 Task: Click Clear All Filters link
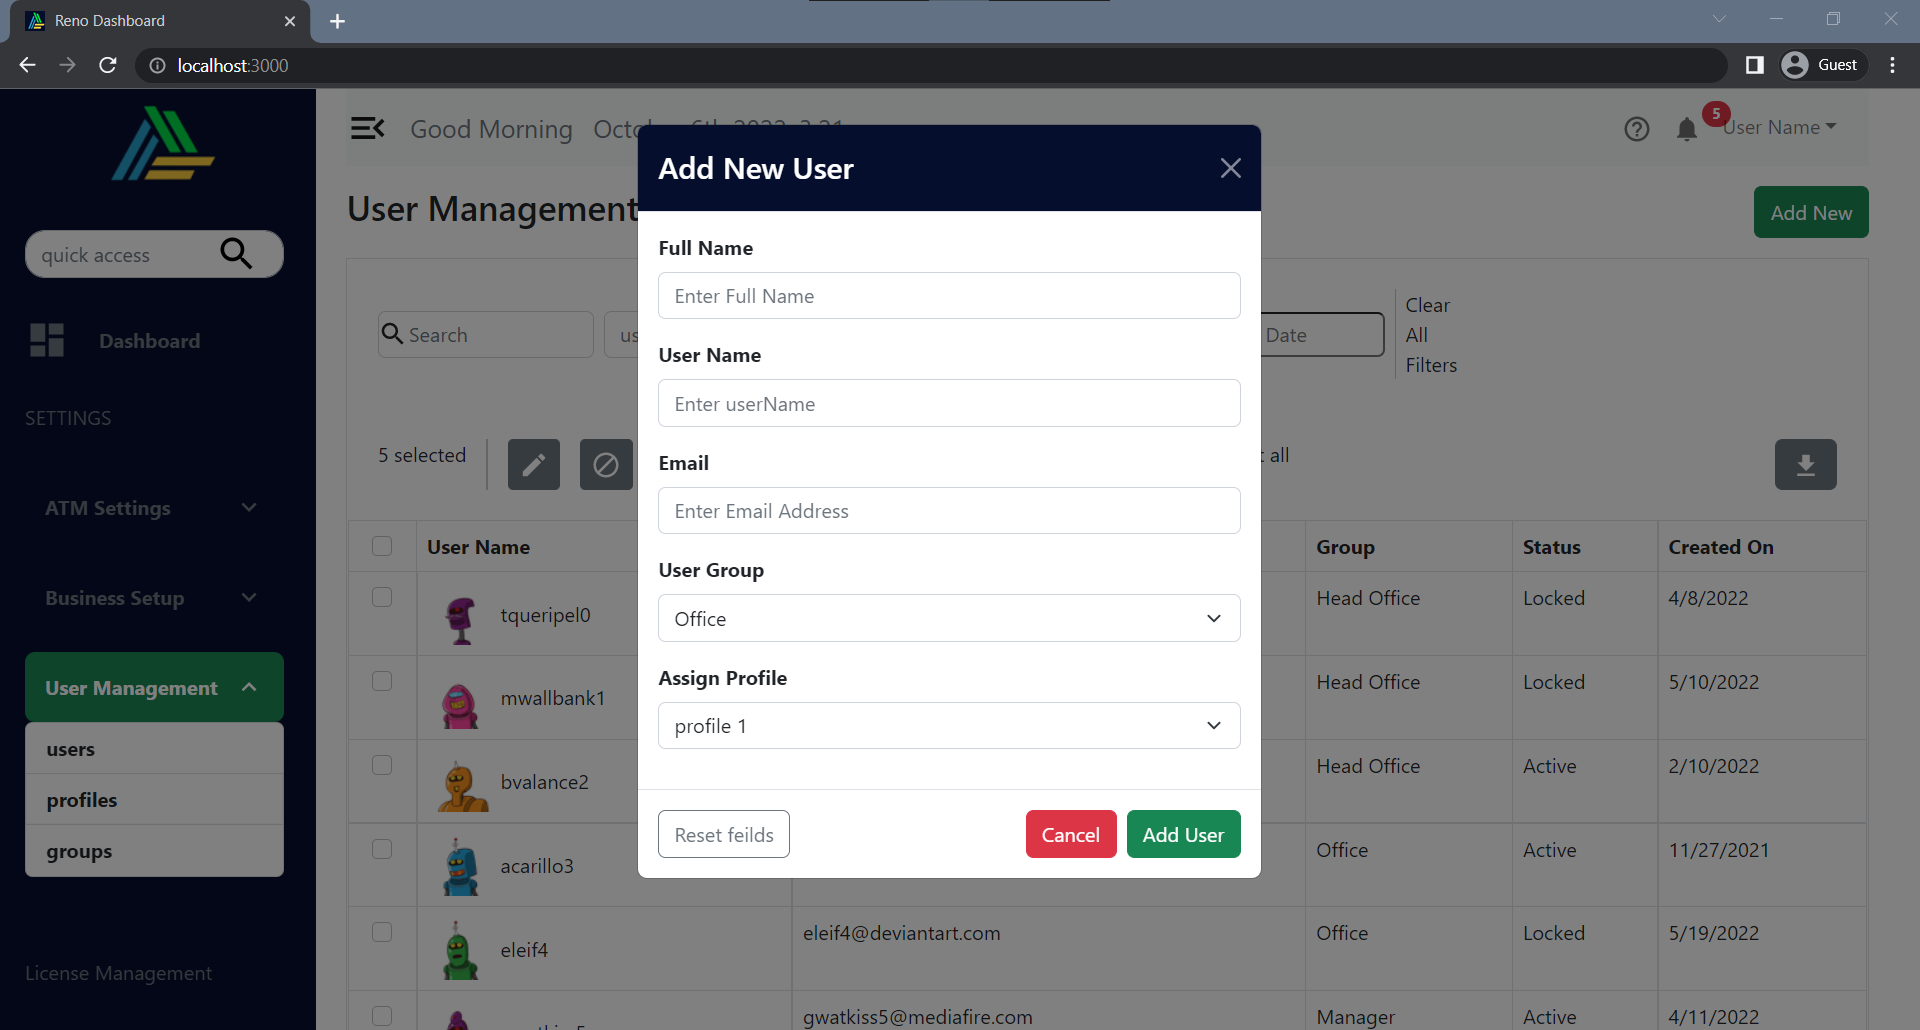point(1431,335)
